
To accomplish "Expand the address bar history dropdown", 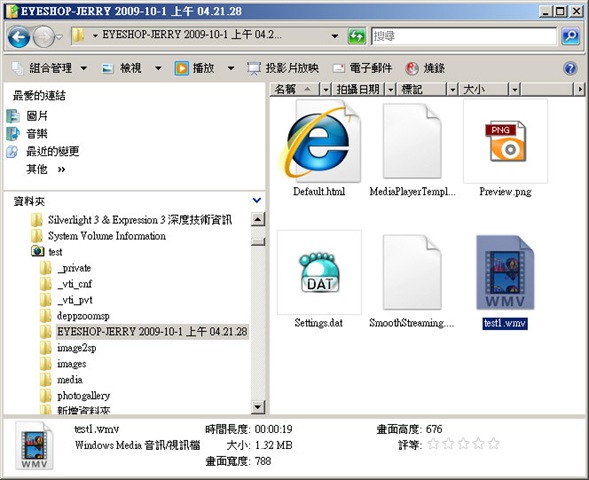I will (x=334, y=36).
